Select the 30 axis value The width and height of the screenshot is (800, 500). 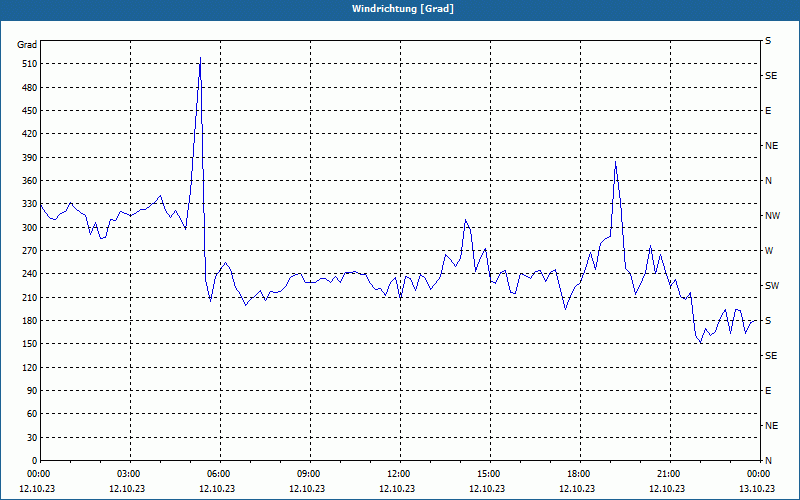31,438
